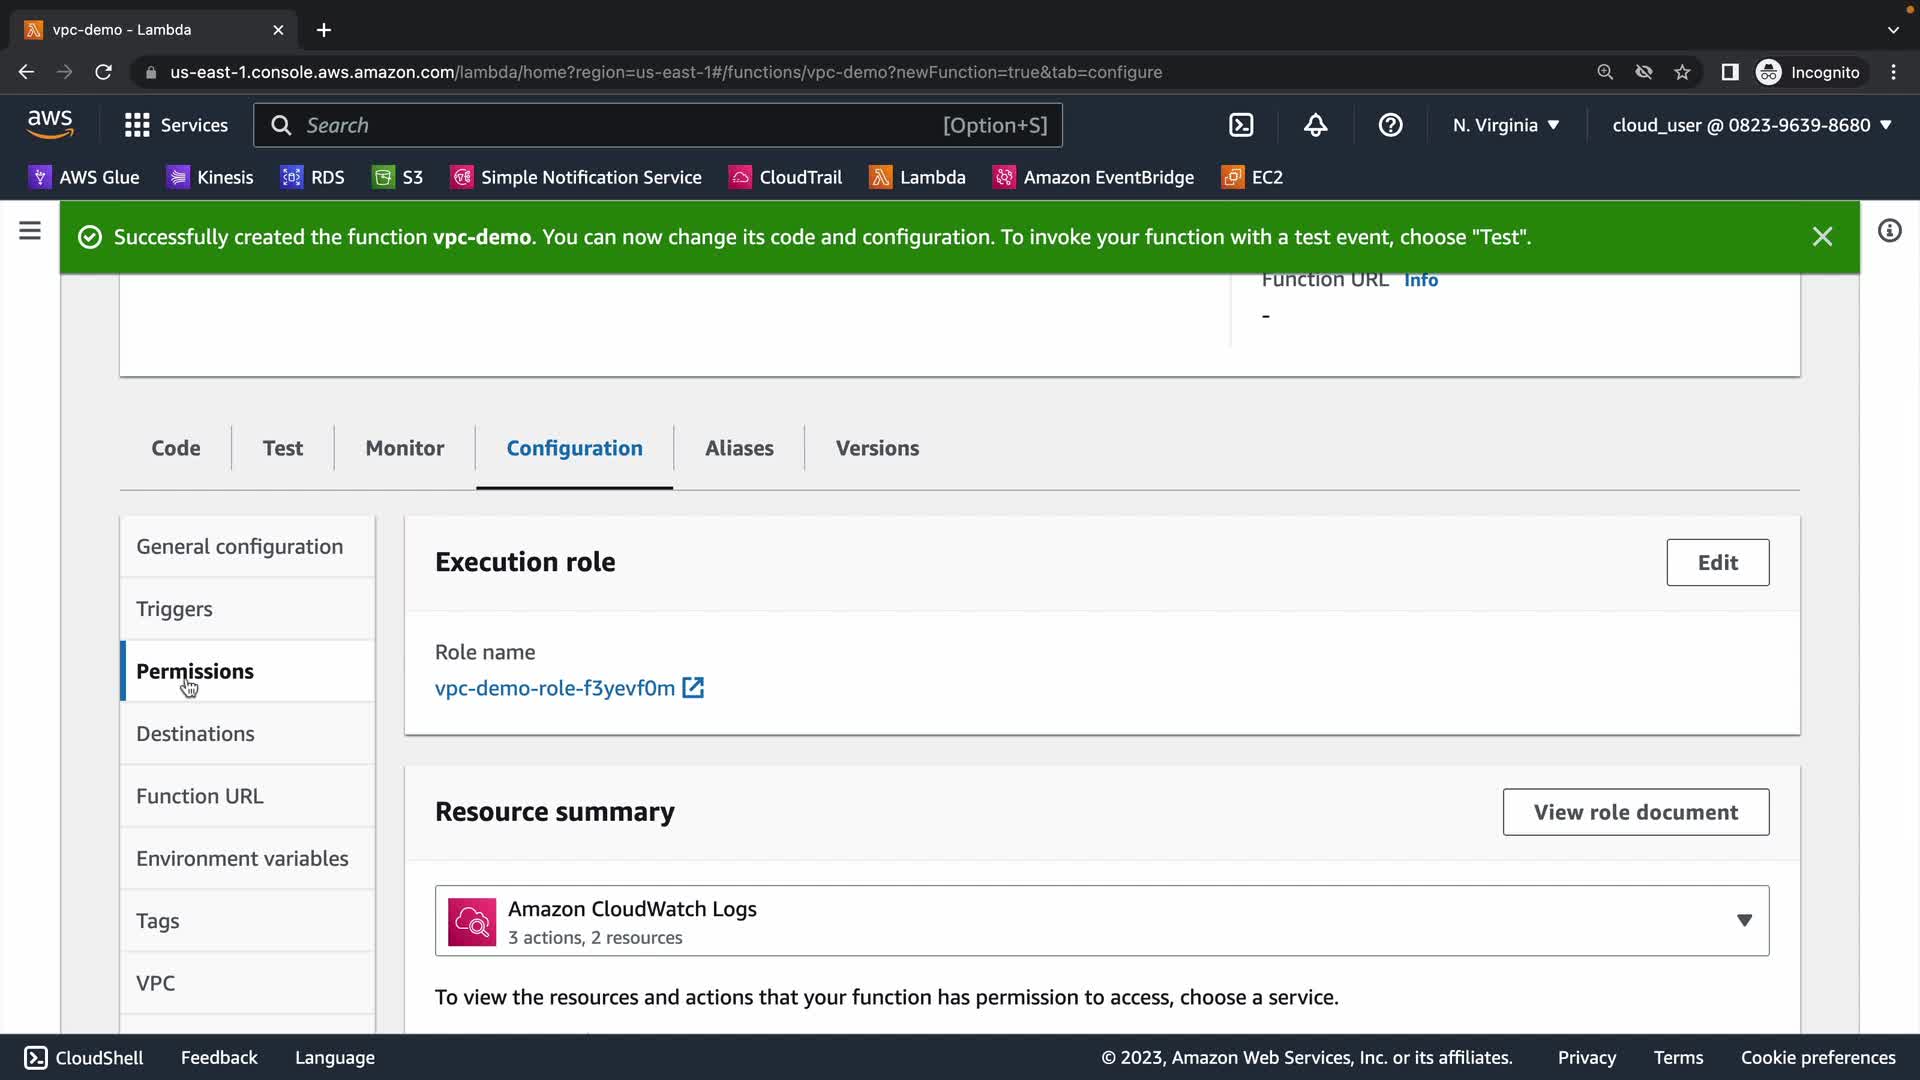Open the Amazon EventBridge shortcut
The height and width of the screenshot is (1080, 1920).
click(x=1093, y=177)
